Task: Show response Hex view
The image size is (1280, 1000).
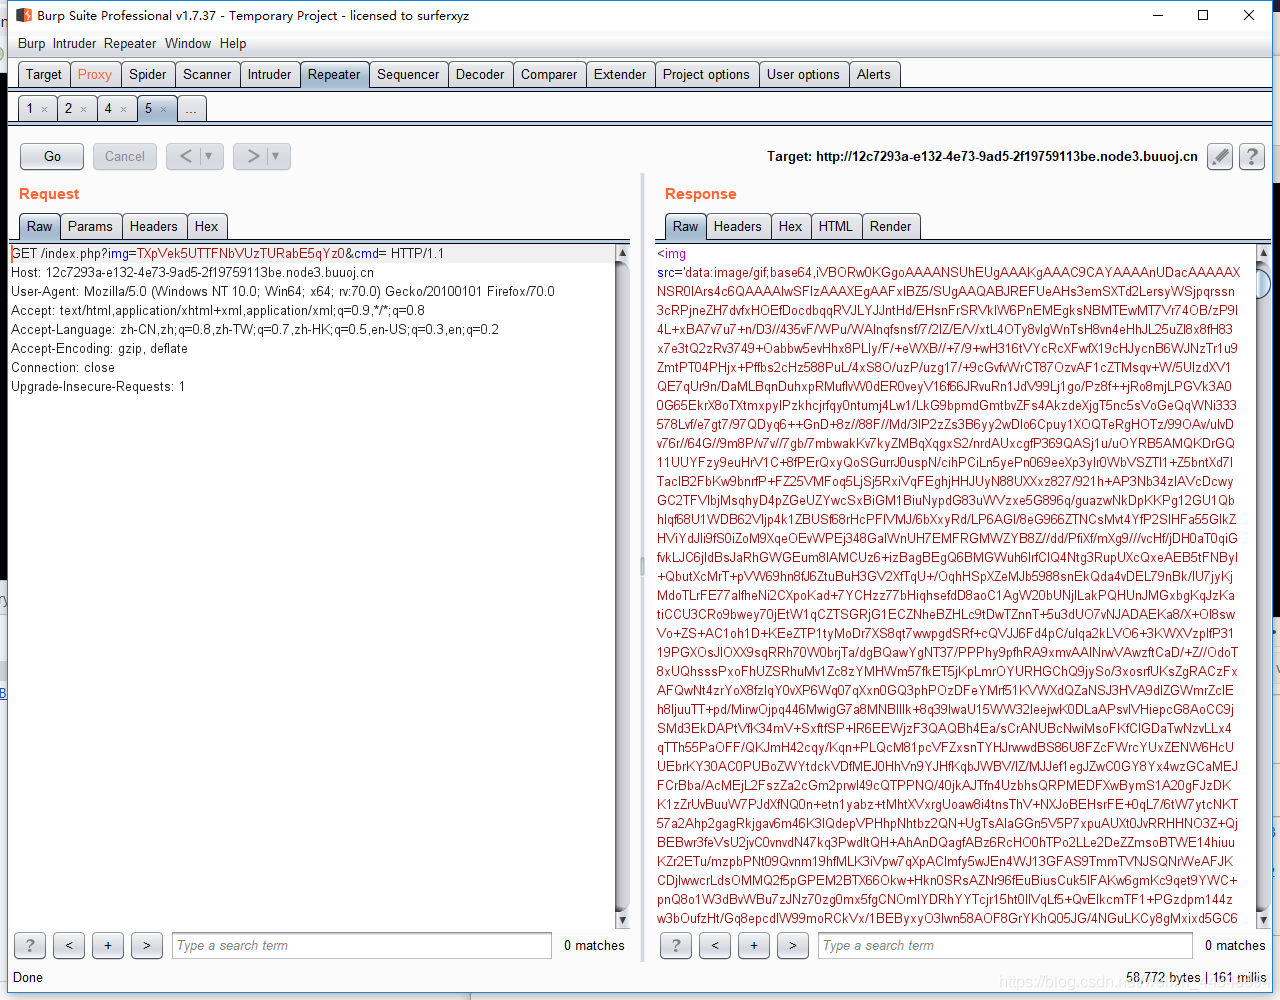Action: 791,226
